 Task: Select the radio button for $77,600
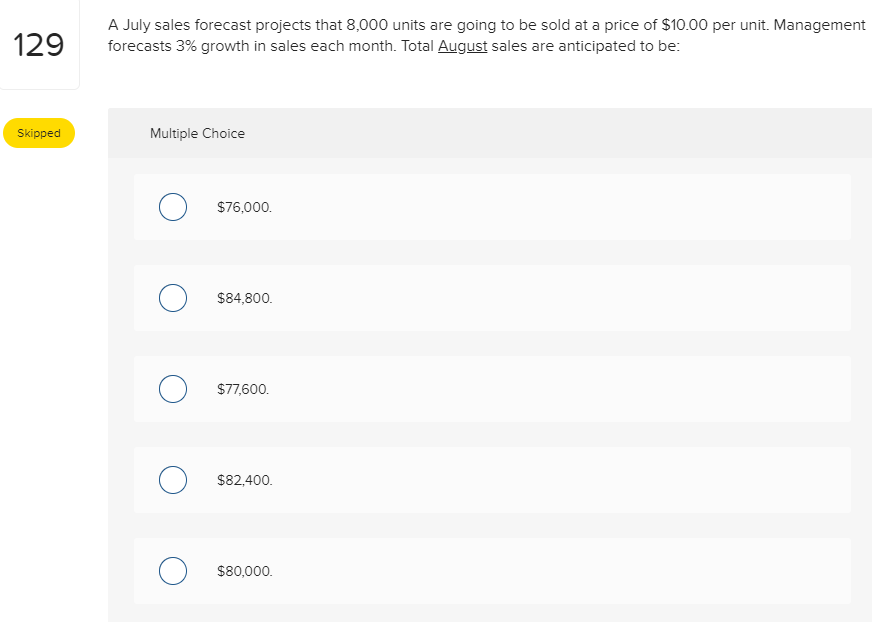coord(172,389)
